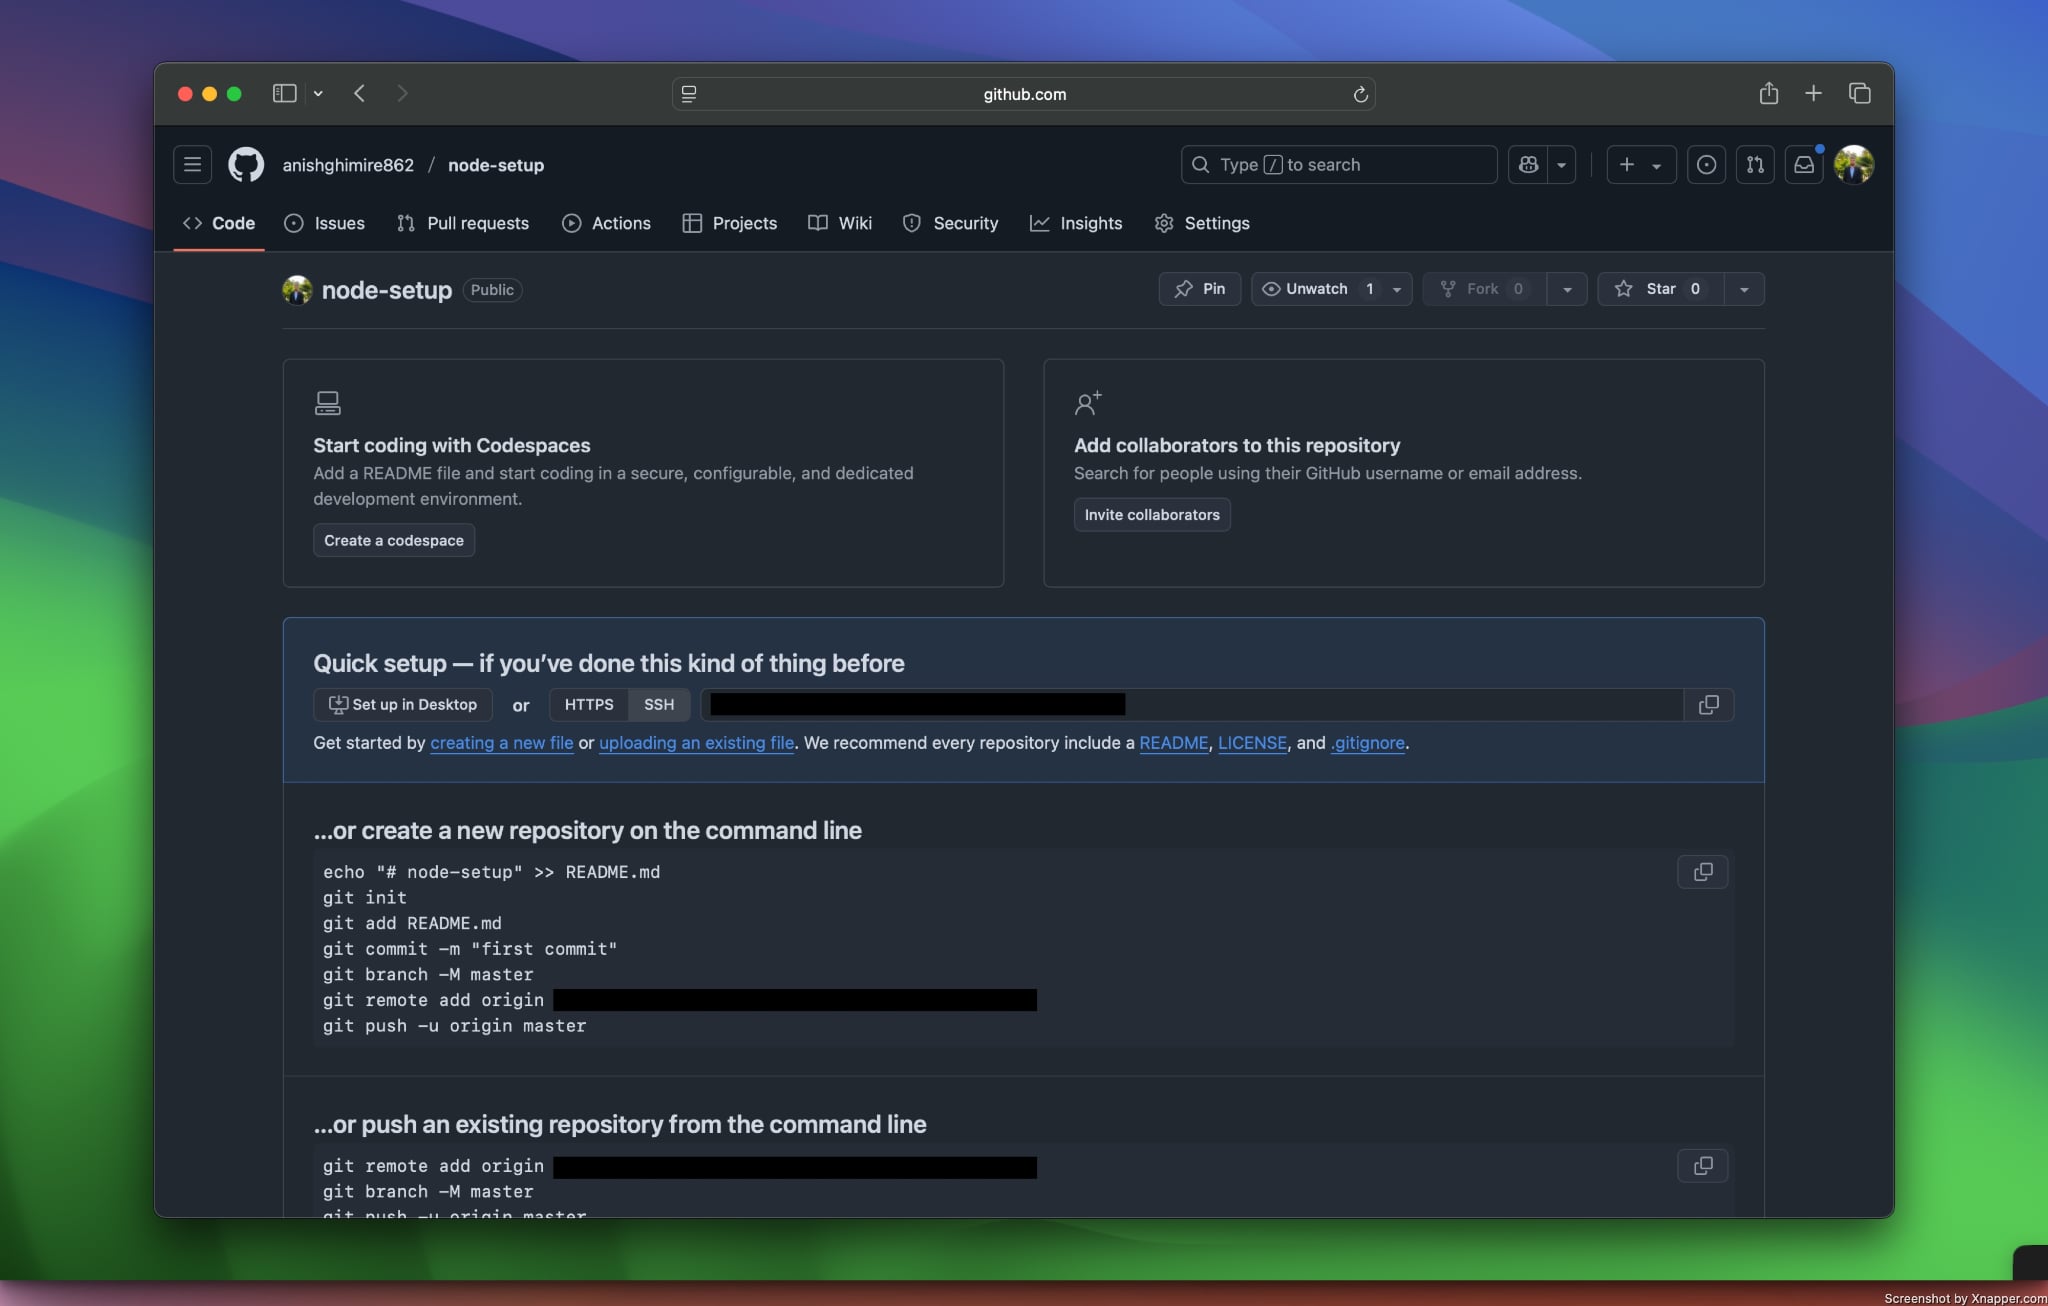Open the Copilot chat icon
Screen dimensions: 2048x1306
(1528, 164)
